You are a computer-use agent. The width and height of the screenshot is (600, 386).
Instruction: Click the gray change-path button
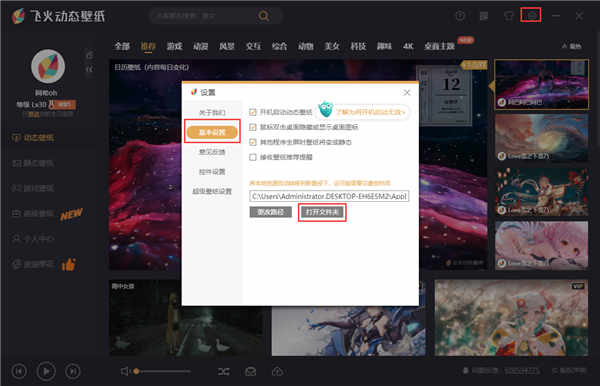(271, 212)
